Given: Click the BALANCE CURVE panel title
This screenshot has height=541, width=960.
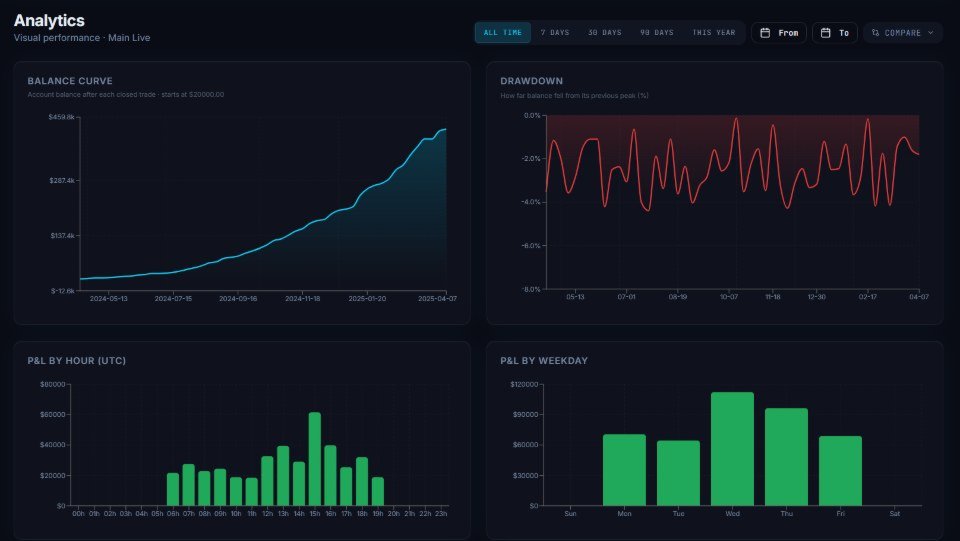Looking at the screenshot, I should click(70, 81).
